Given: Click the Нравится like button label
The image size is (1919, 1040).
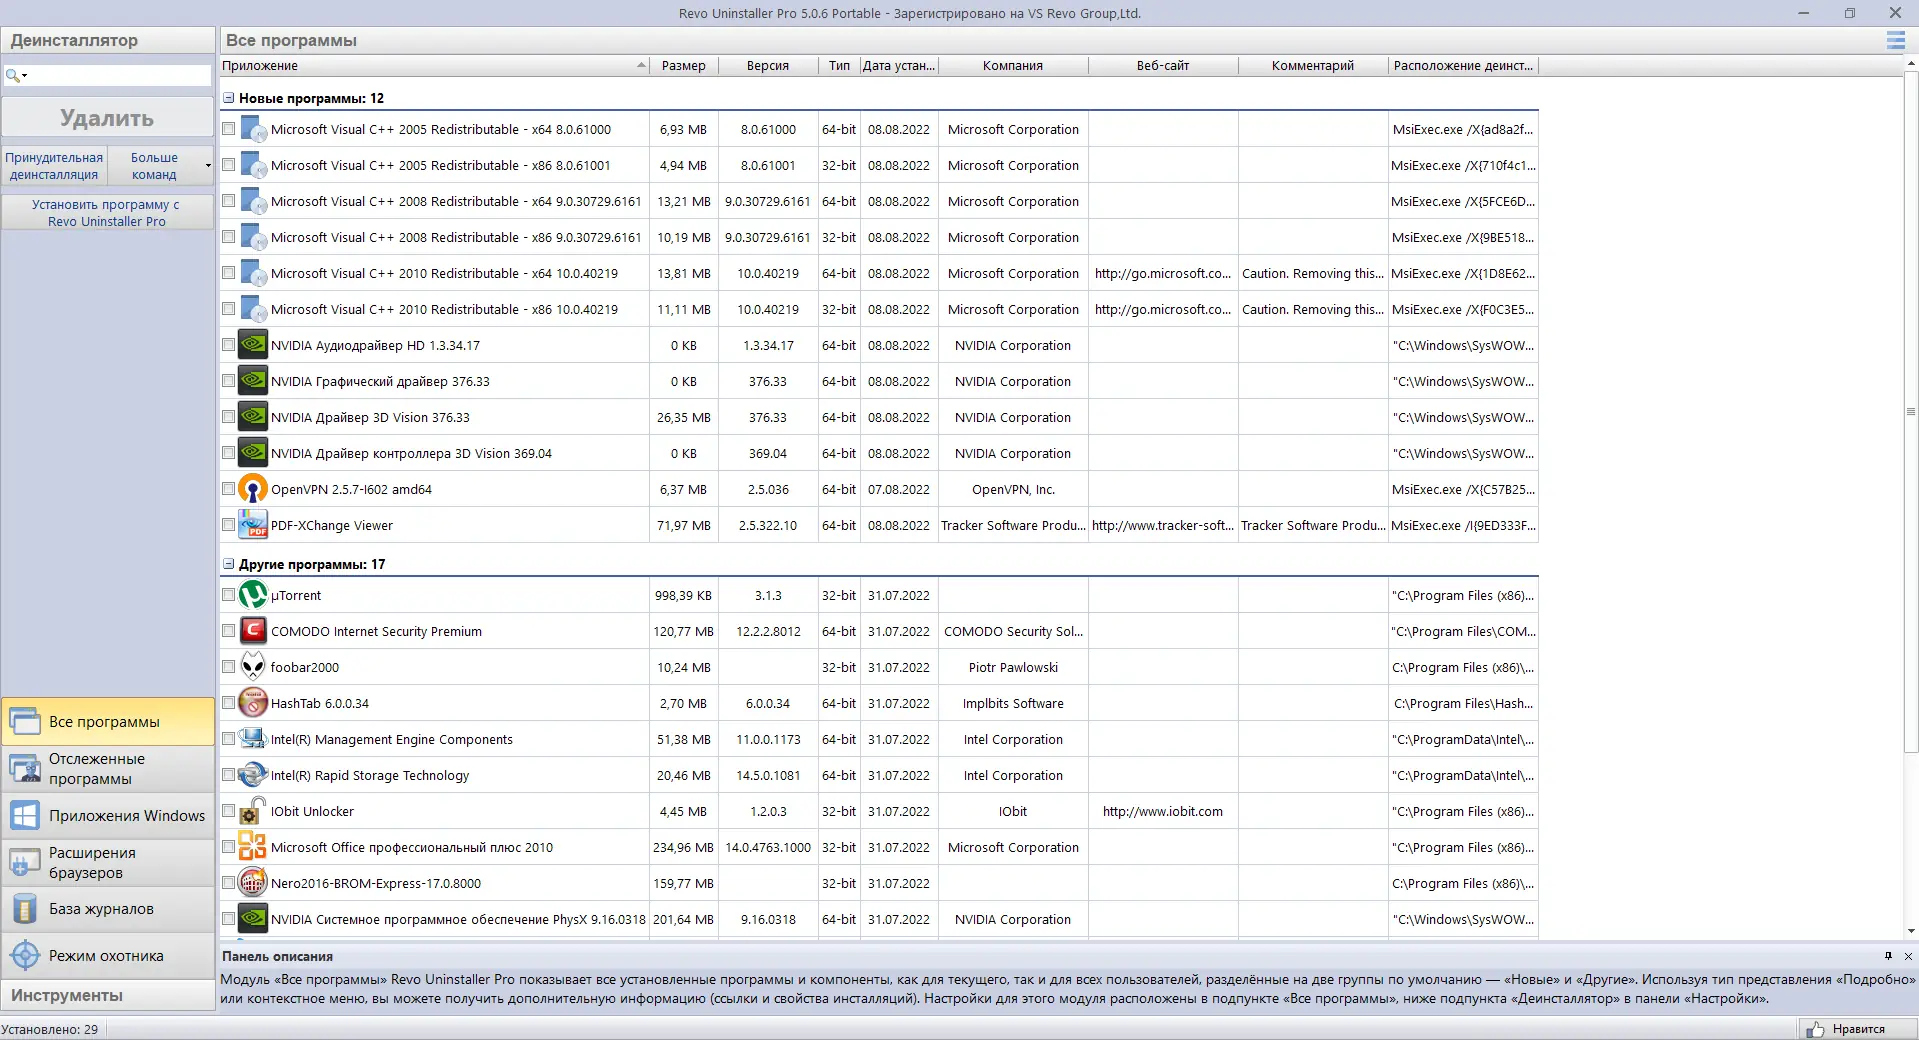Looking at the screenshot, I should point(1859,1029).
